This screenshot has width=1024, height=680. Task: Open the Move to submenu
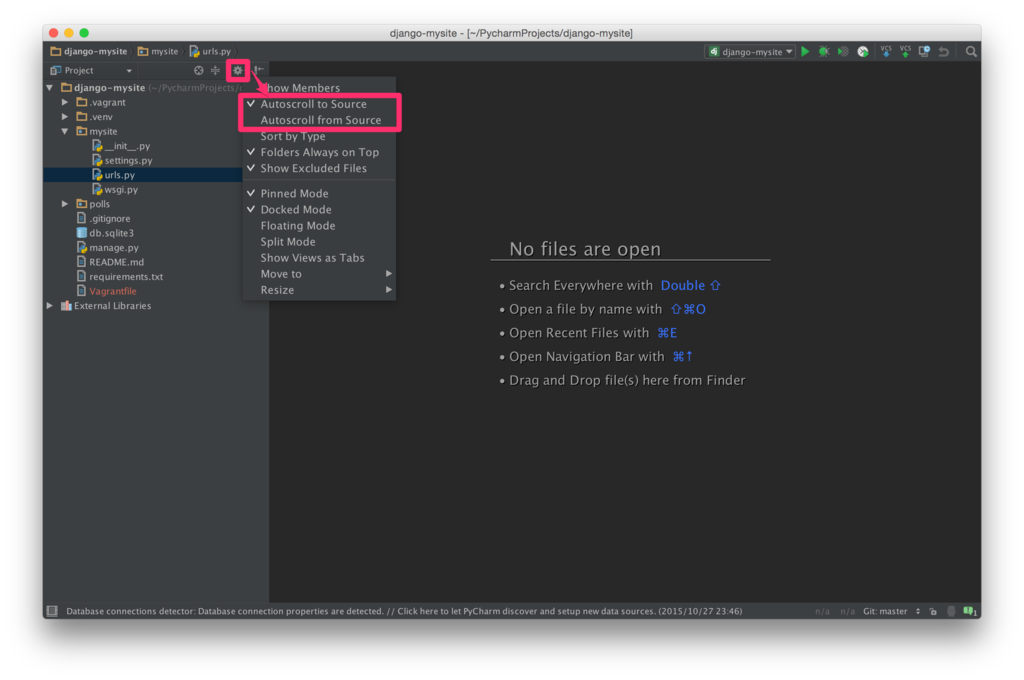click(x=319, y=274)
